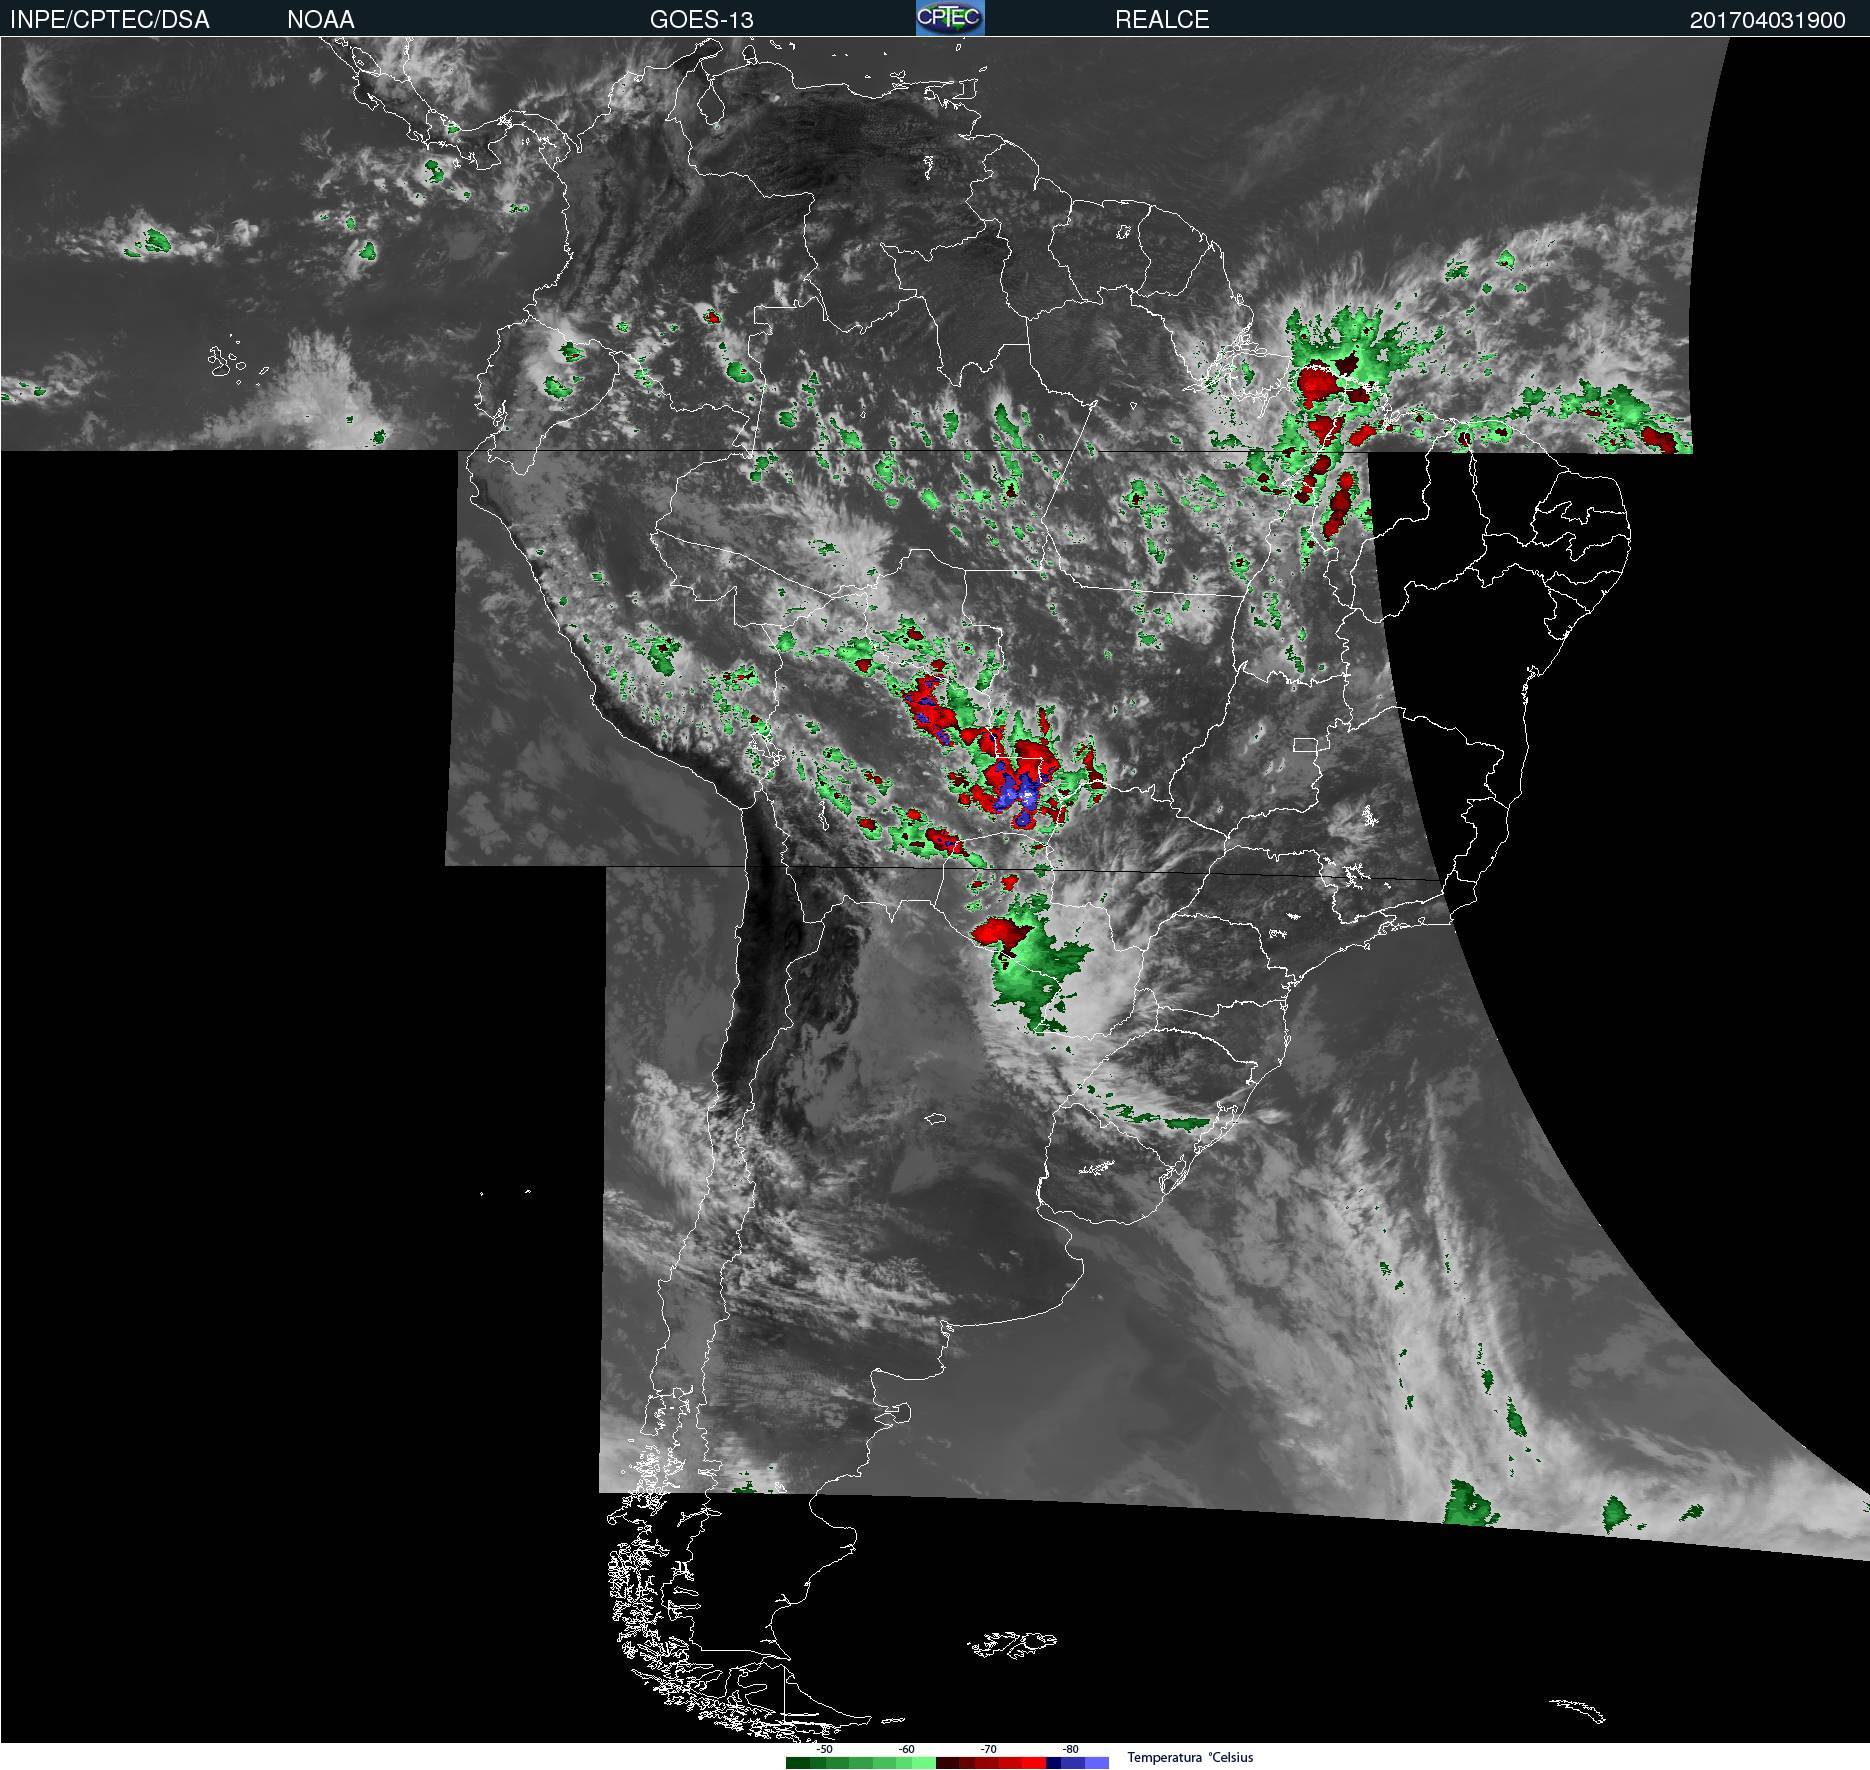Click the 201704031900 timestamp
1870x1770 pixels.
tap(1768, 21)
